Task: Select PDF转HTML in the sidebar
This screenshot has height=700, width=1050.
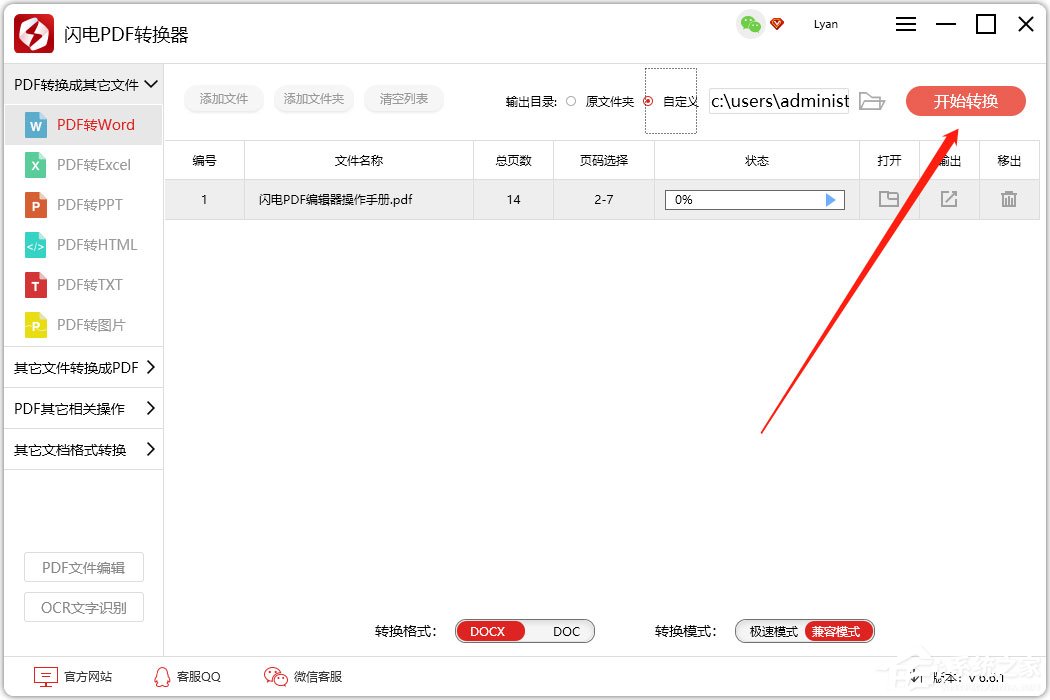Action: tap(83, 245)
